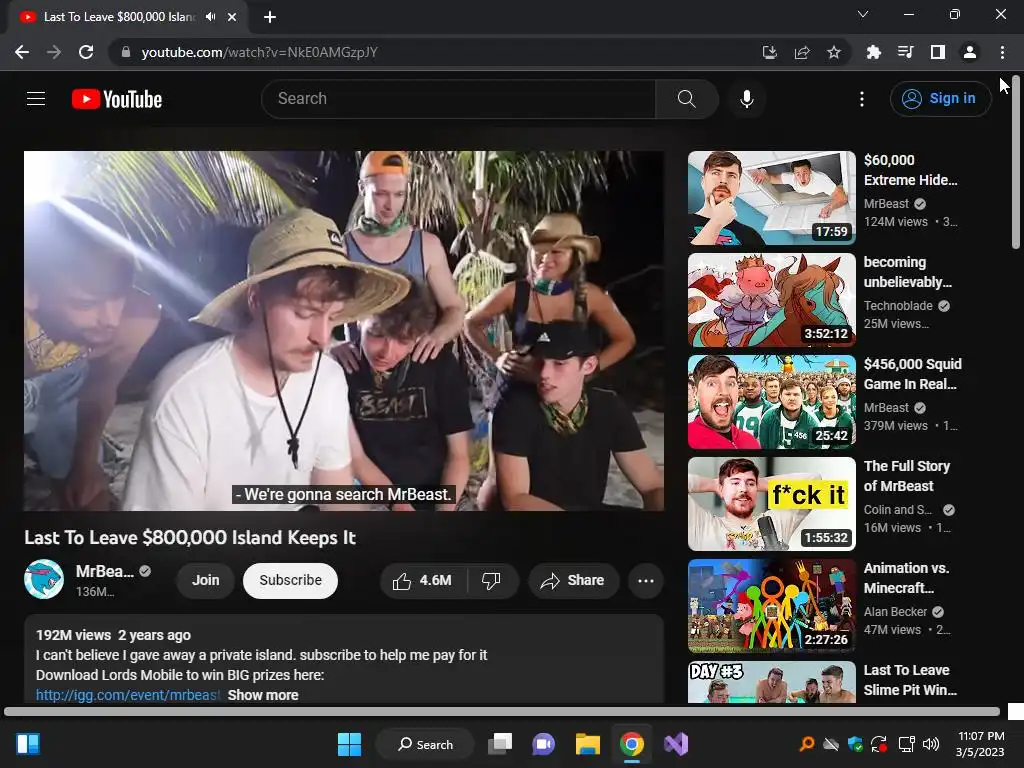The height and width of the screenshot is (768, 1024).
Task: Reload the page in Chrome
Action: coord(86,52)
